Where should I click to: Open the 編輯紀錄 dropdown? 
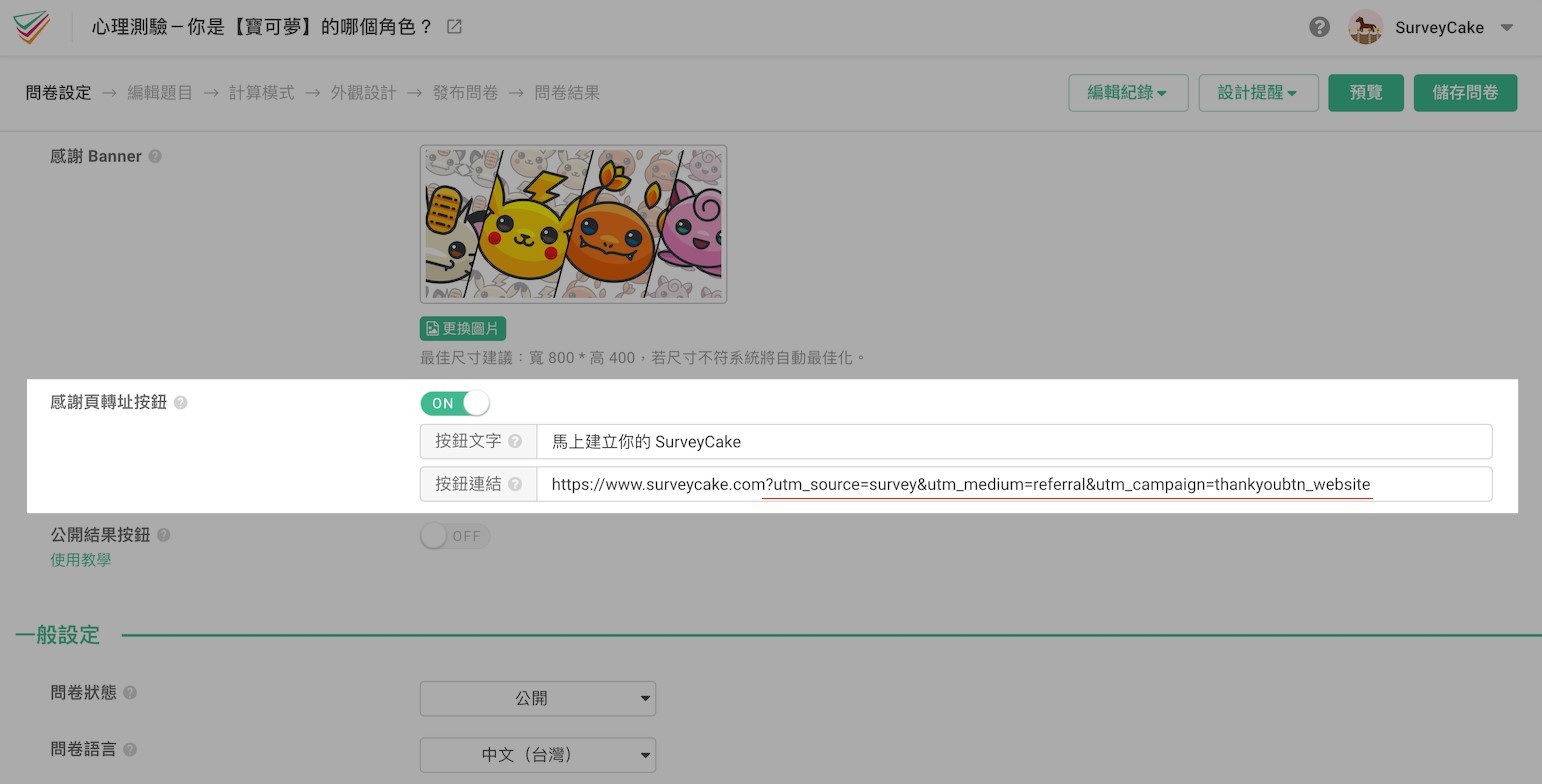(x=1128, y=93)
